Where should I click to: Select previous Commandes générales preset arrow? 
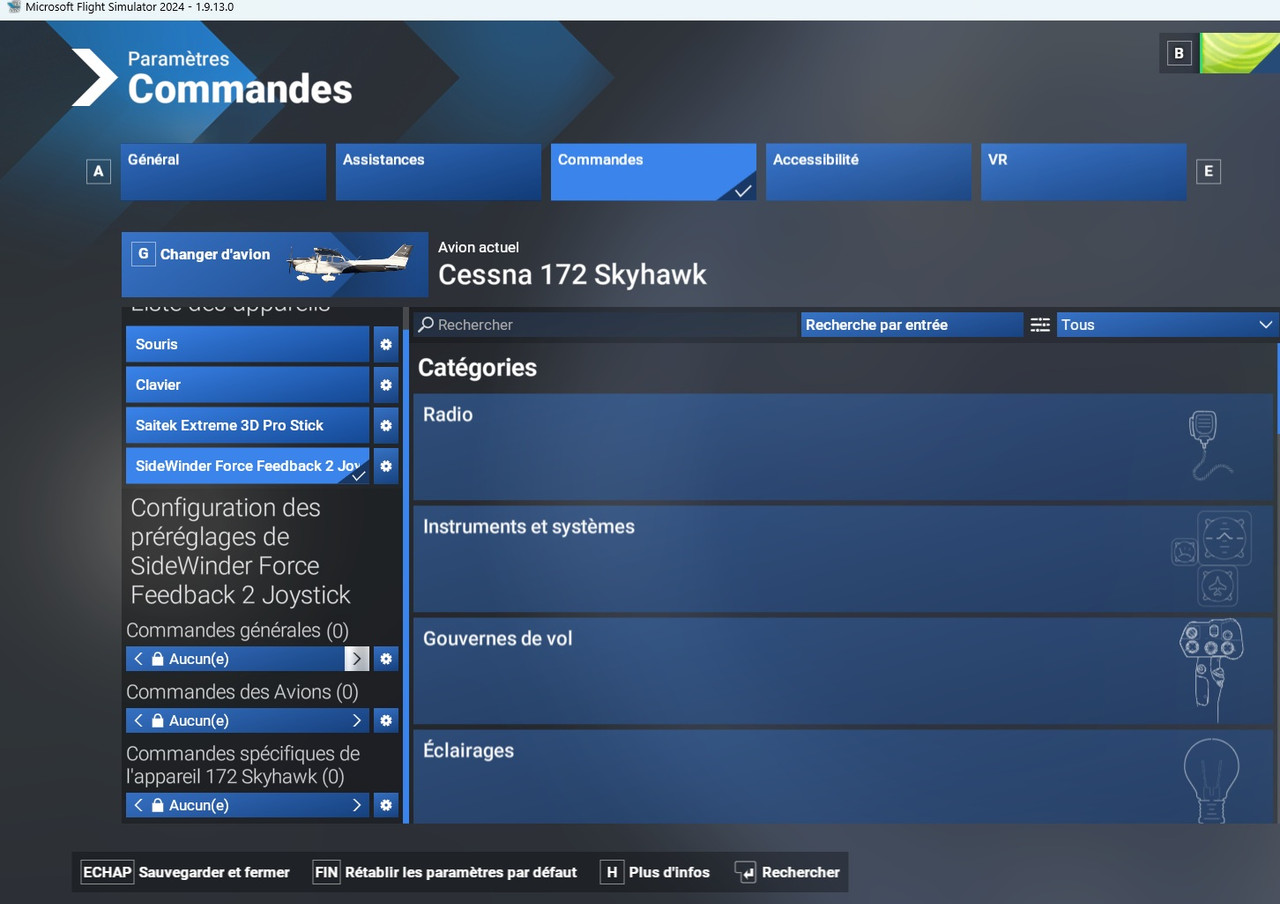(138, 659)
